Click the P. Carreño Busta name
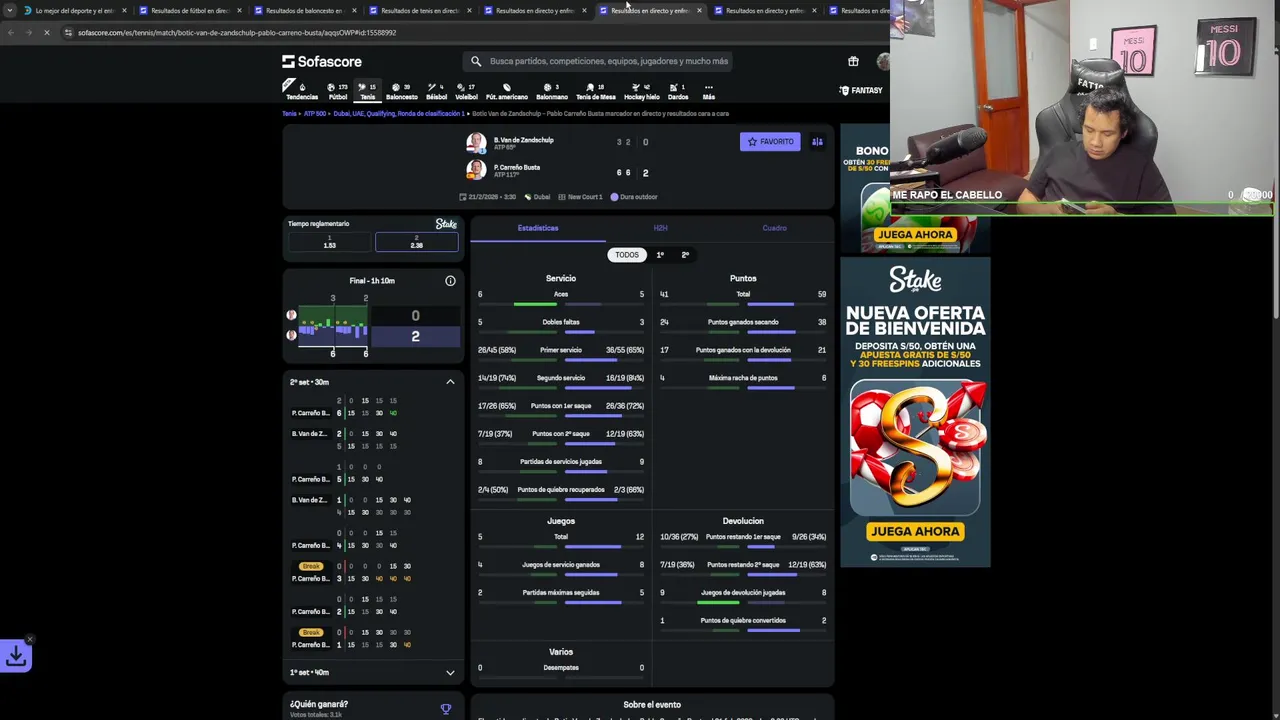 coord(517,167)
